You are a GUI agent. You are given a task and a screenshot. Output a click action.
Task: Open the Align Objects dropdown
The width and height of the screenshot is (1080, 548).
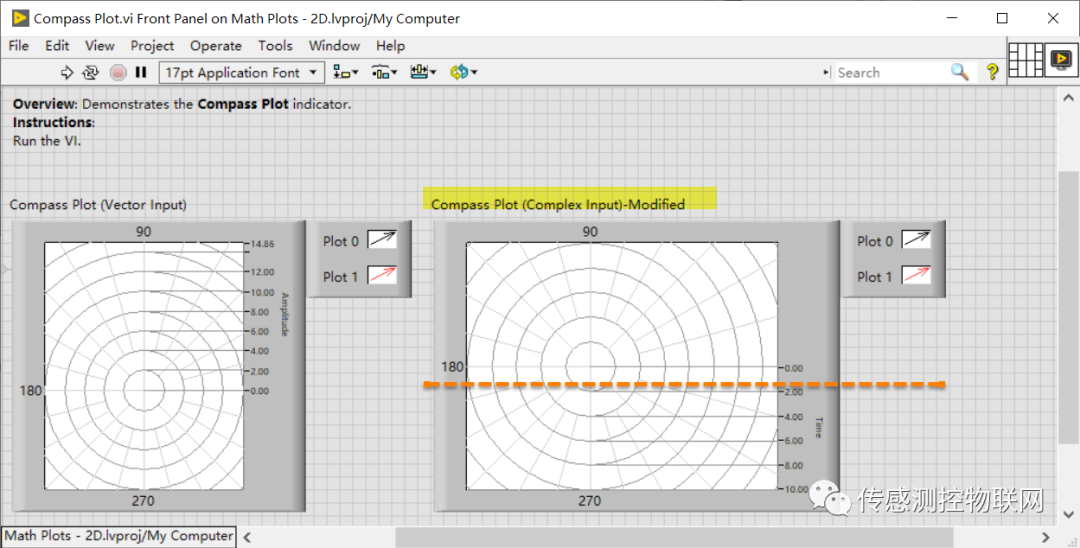[346, 72]
